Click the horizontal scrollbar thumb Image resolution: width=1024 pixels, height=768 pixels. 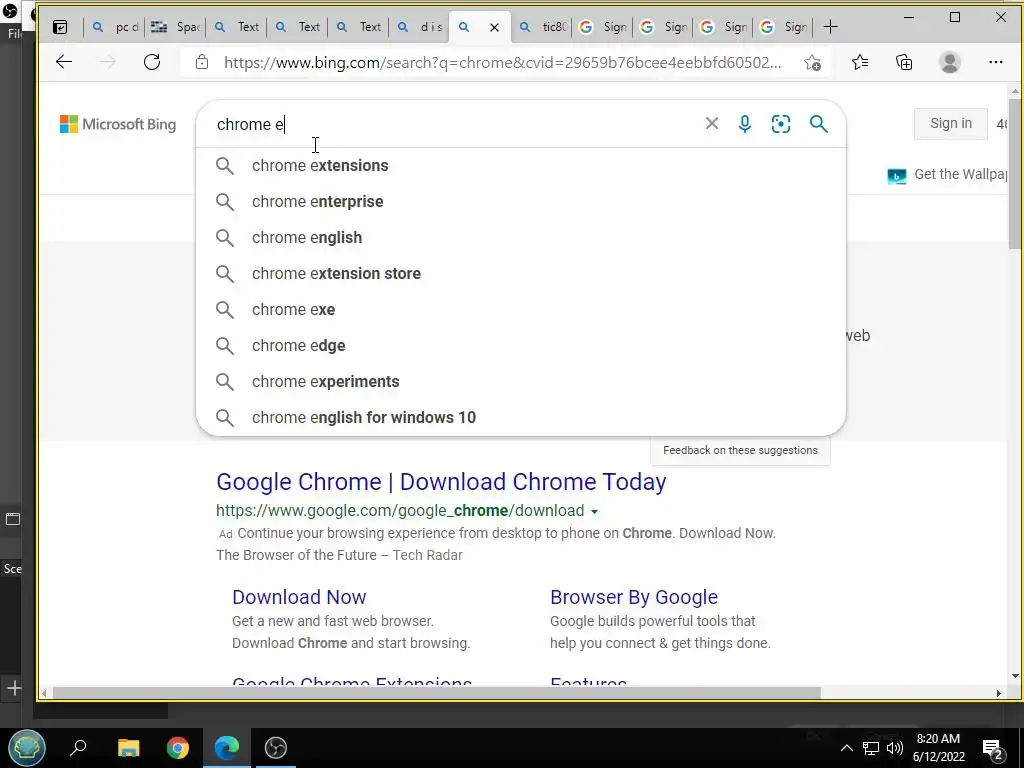point(436,693)
